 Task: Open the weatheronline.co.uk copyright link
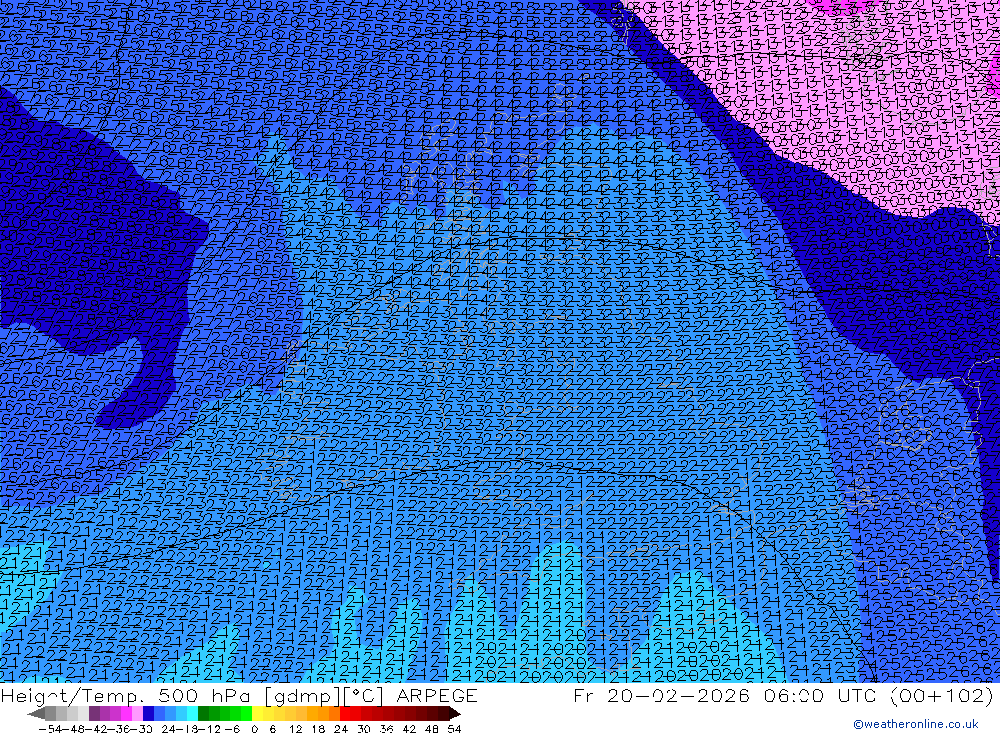pyautogui.click(x=916, y=724)
